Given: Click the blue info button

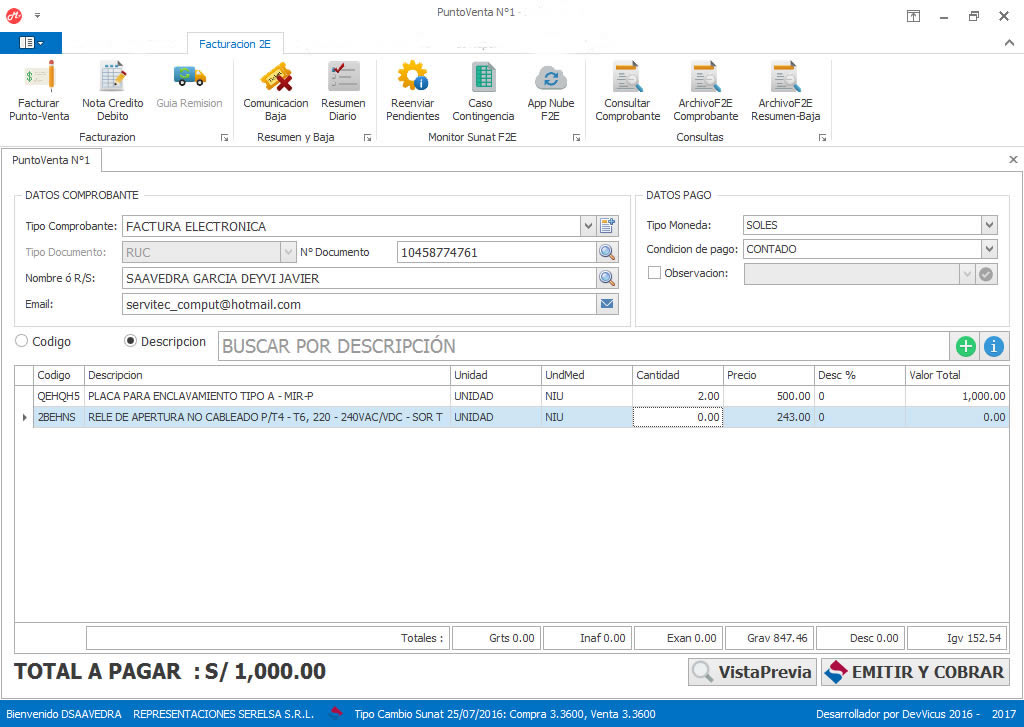Looking at the screenshot, I should point(994,346).
